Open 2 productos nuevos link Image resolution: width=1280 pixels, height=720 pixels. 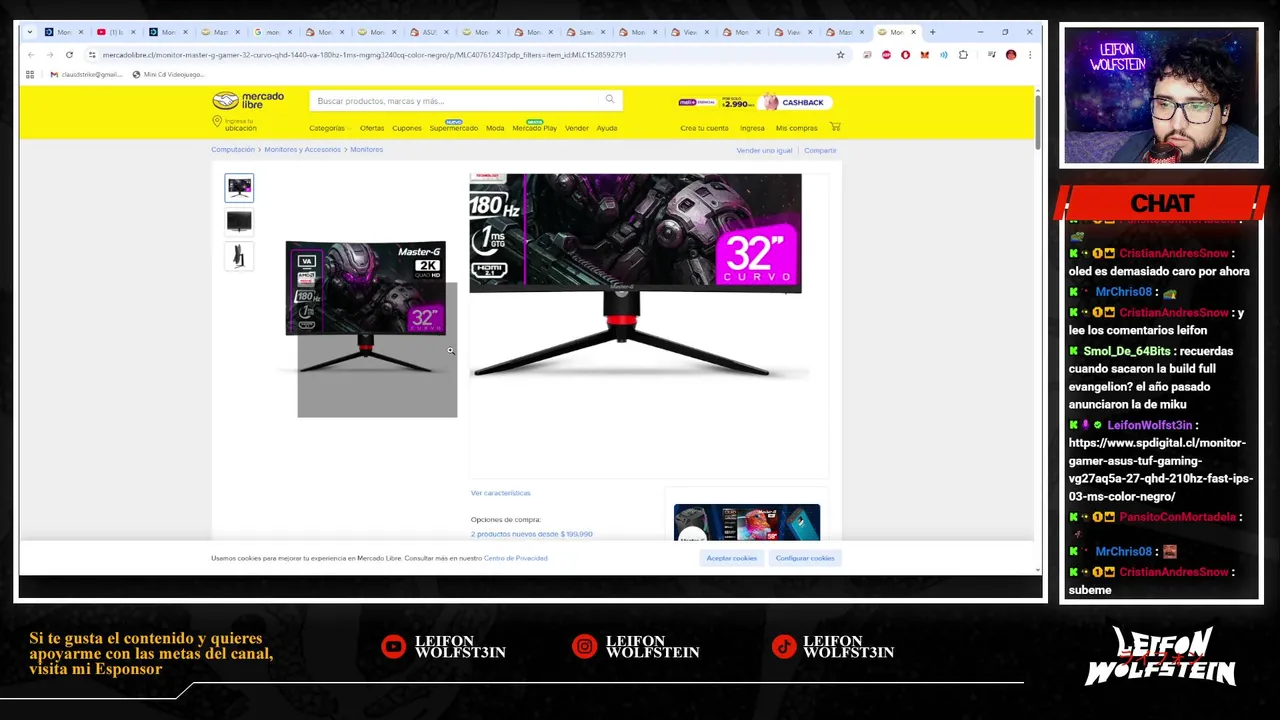[x=532, y=534]
